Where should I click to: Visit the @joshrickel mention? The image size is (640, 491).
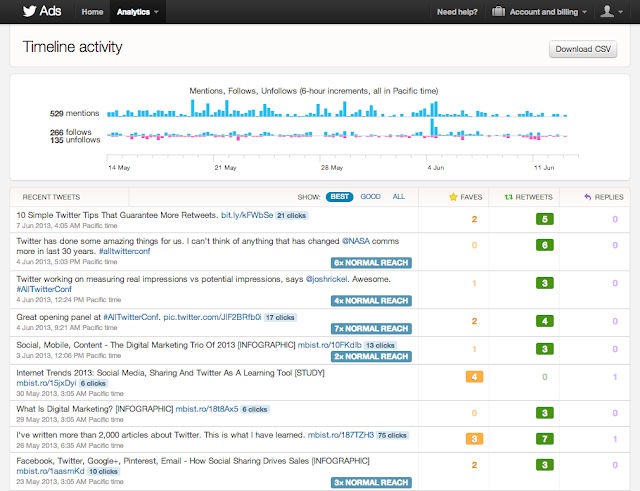pos(327,279)
